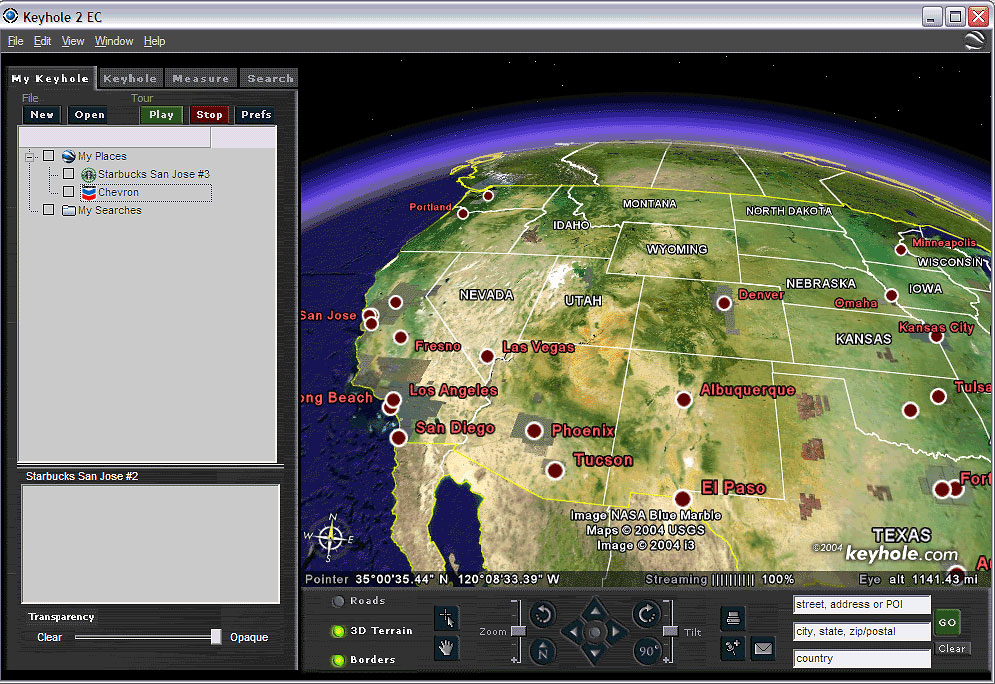
Task: Select the My Keyhole tab
Action: tap(50, 79)
